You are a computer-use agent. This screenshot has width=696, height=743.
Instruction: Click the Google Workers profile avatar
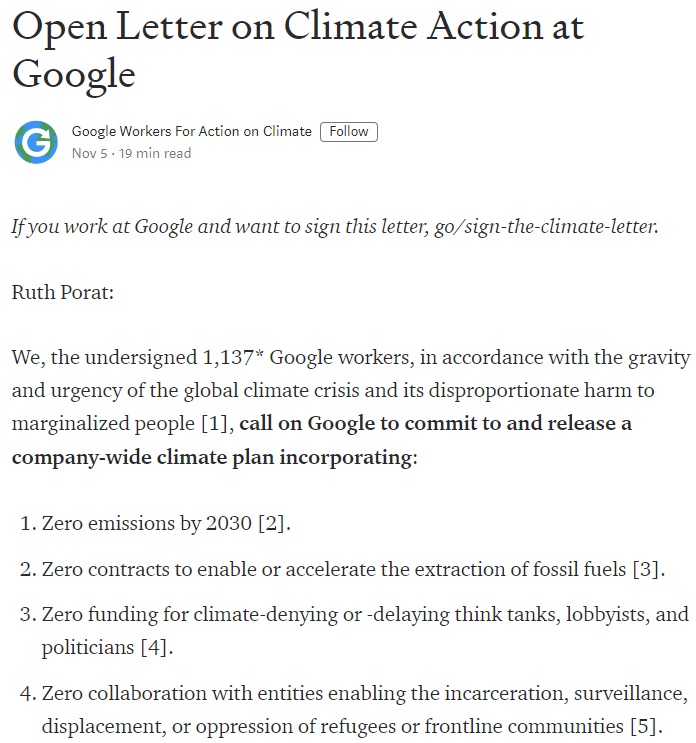(36, 142)
